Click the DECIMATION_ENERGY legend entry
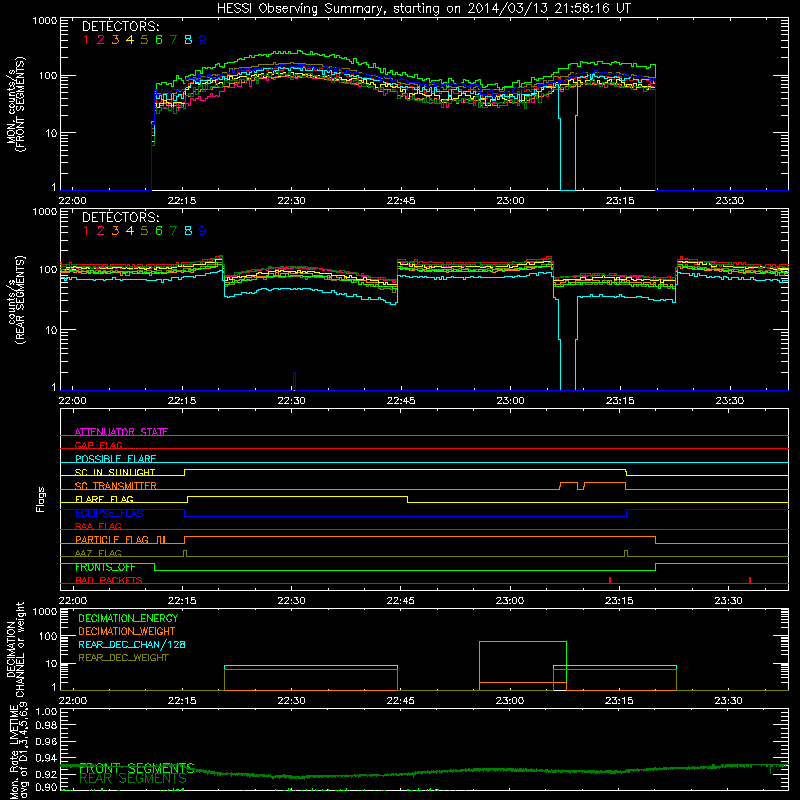 128,618
